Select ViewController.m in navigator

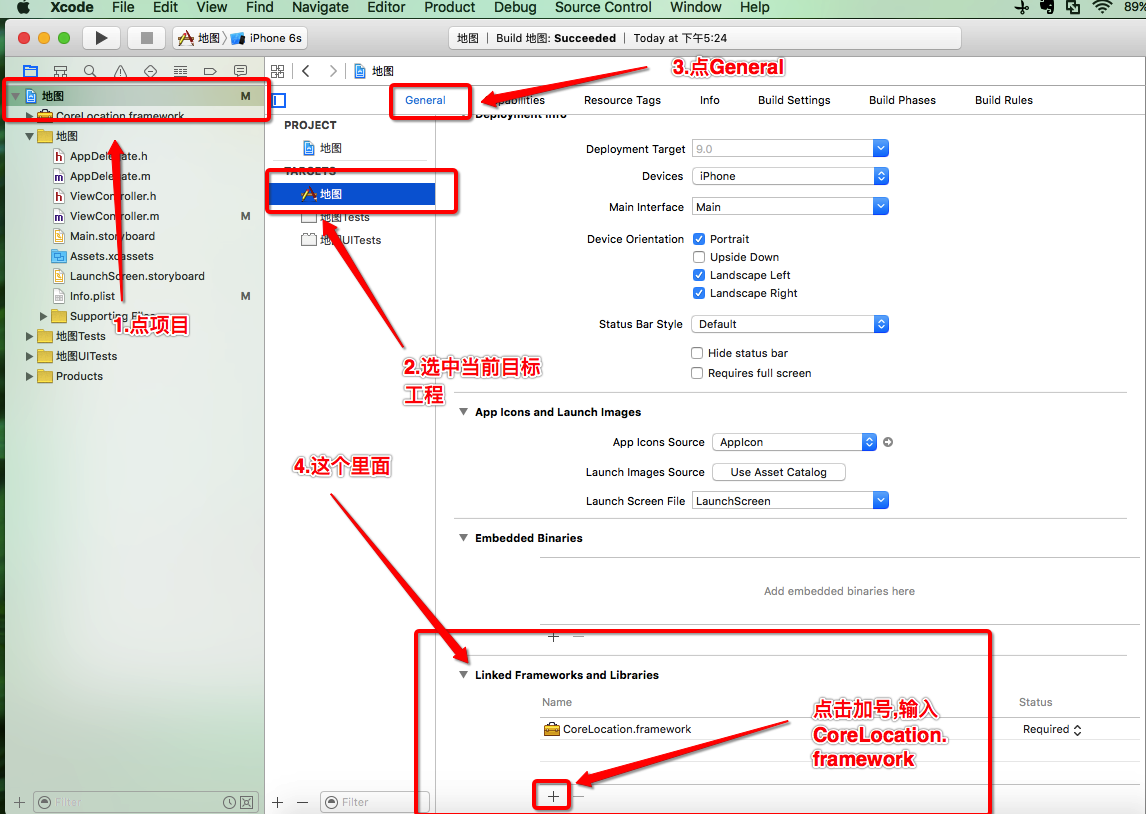[x=114, y=216]
